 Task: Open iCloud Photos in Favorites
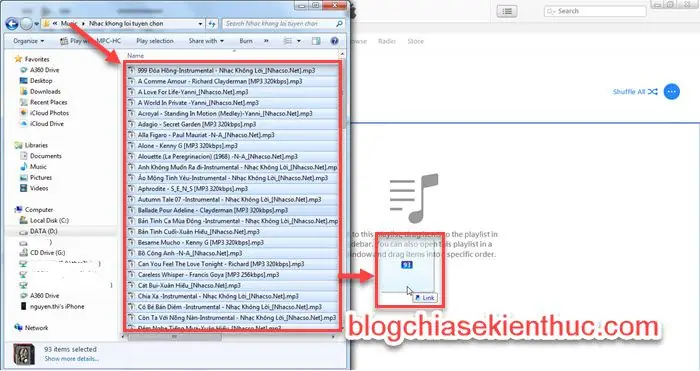(49, 113)
